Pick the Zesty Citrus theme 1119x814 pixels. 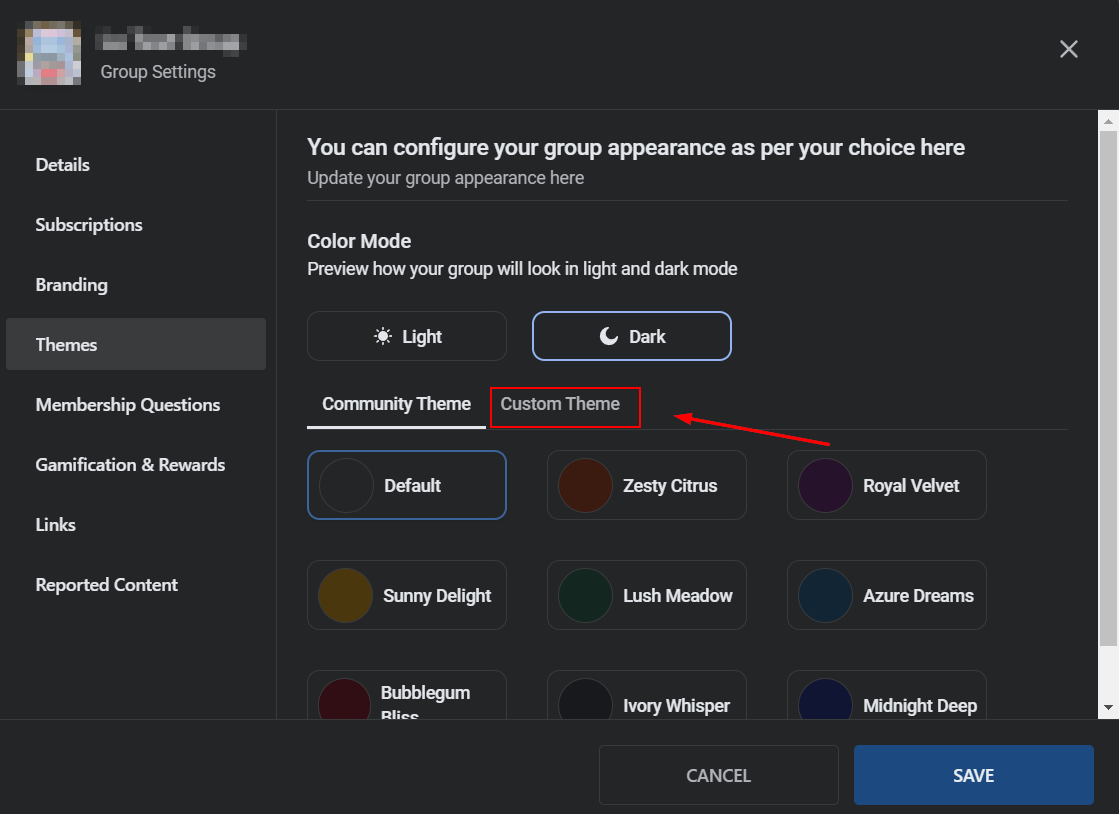[x=647, y=485]
